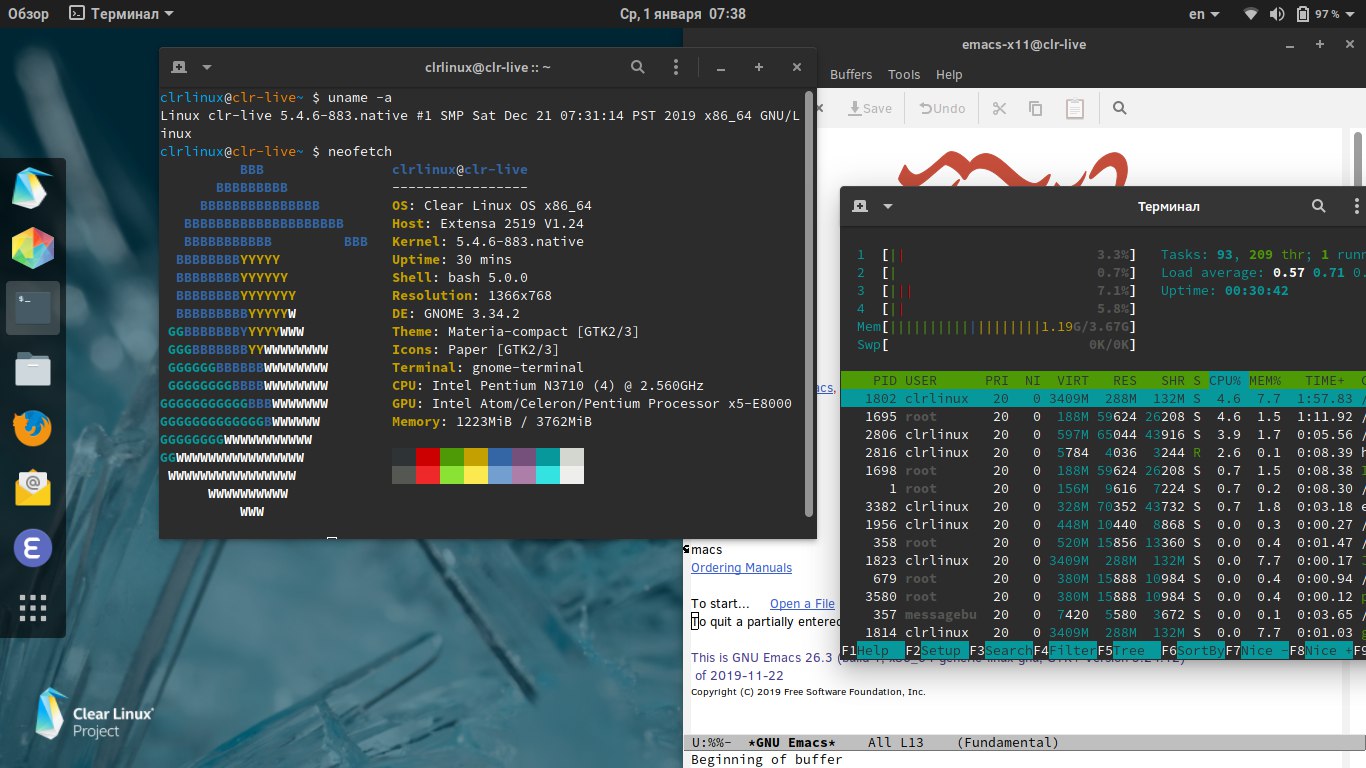This screenshot has height=768, width=1366.
Task: Open the en input source dropdown
Action: click(1204, 14)
